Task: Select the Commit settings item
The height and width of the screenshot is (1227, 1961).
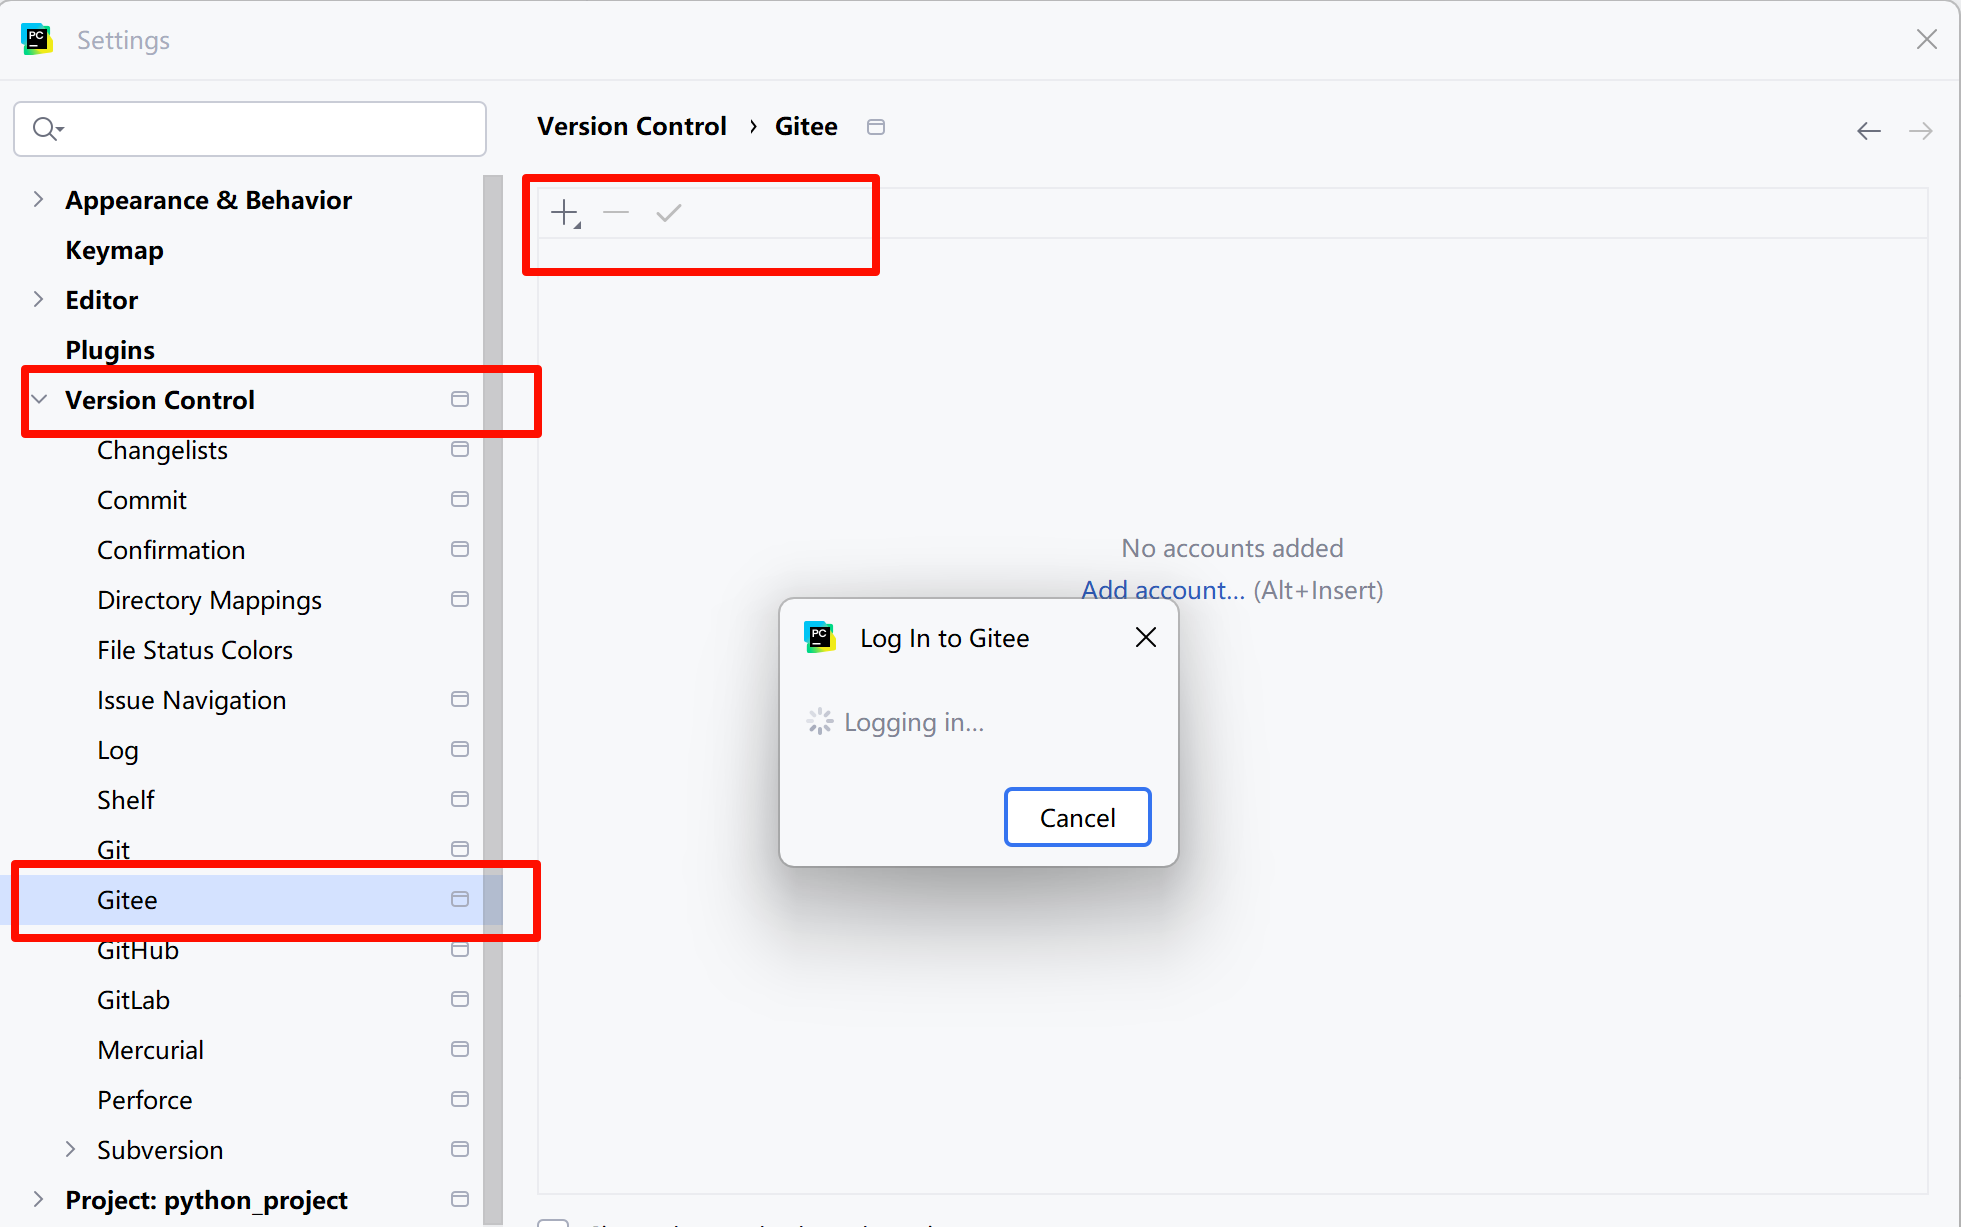Action: click(x=142, y=500)
